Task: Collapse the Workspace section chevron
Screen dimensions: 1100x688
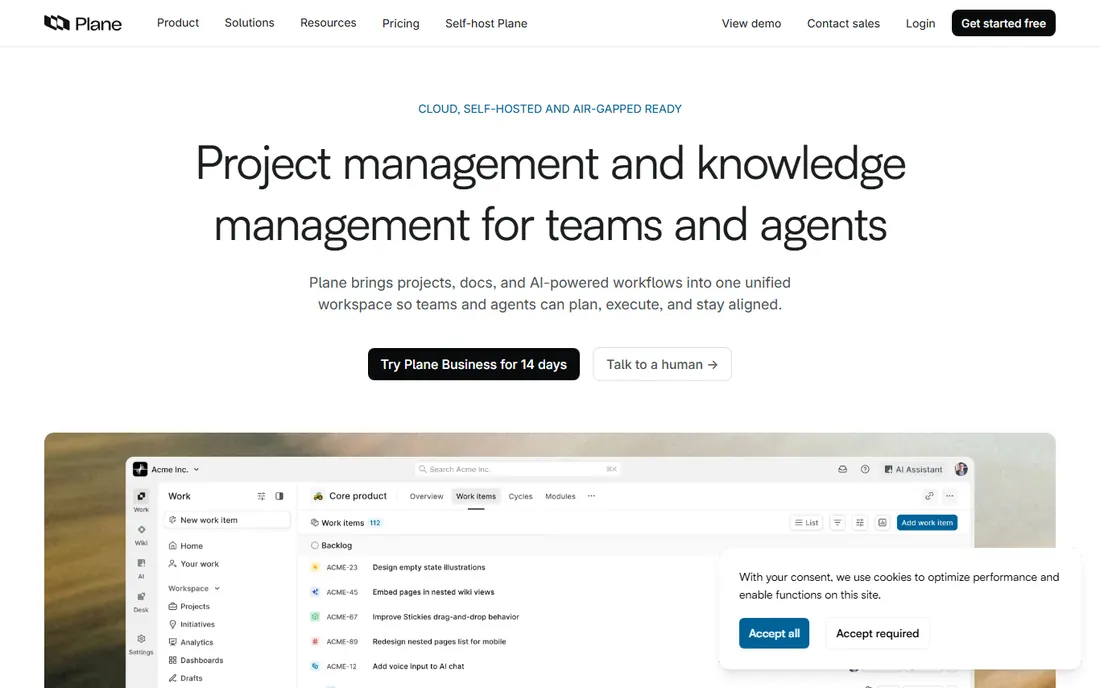Action: click(217, 588)
